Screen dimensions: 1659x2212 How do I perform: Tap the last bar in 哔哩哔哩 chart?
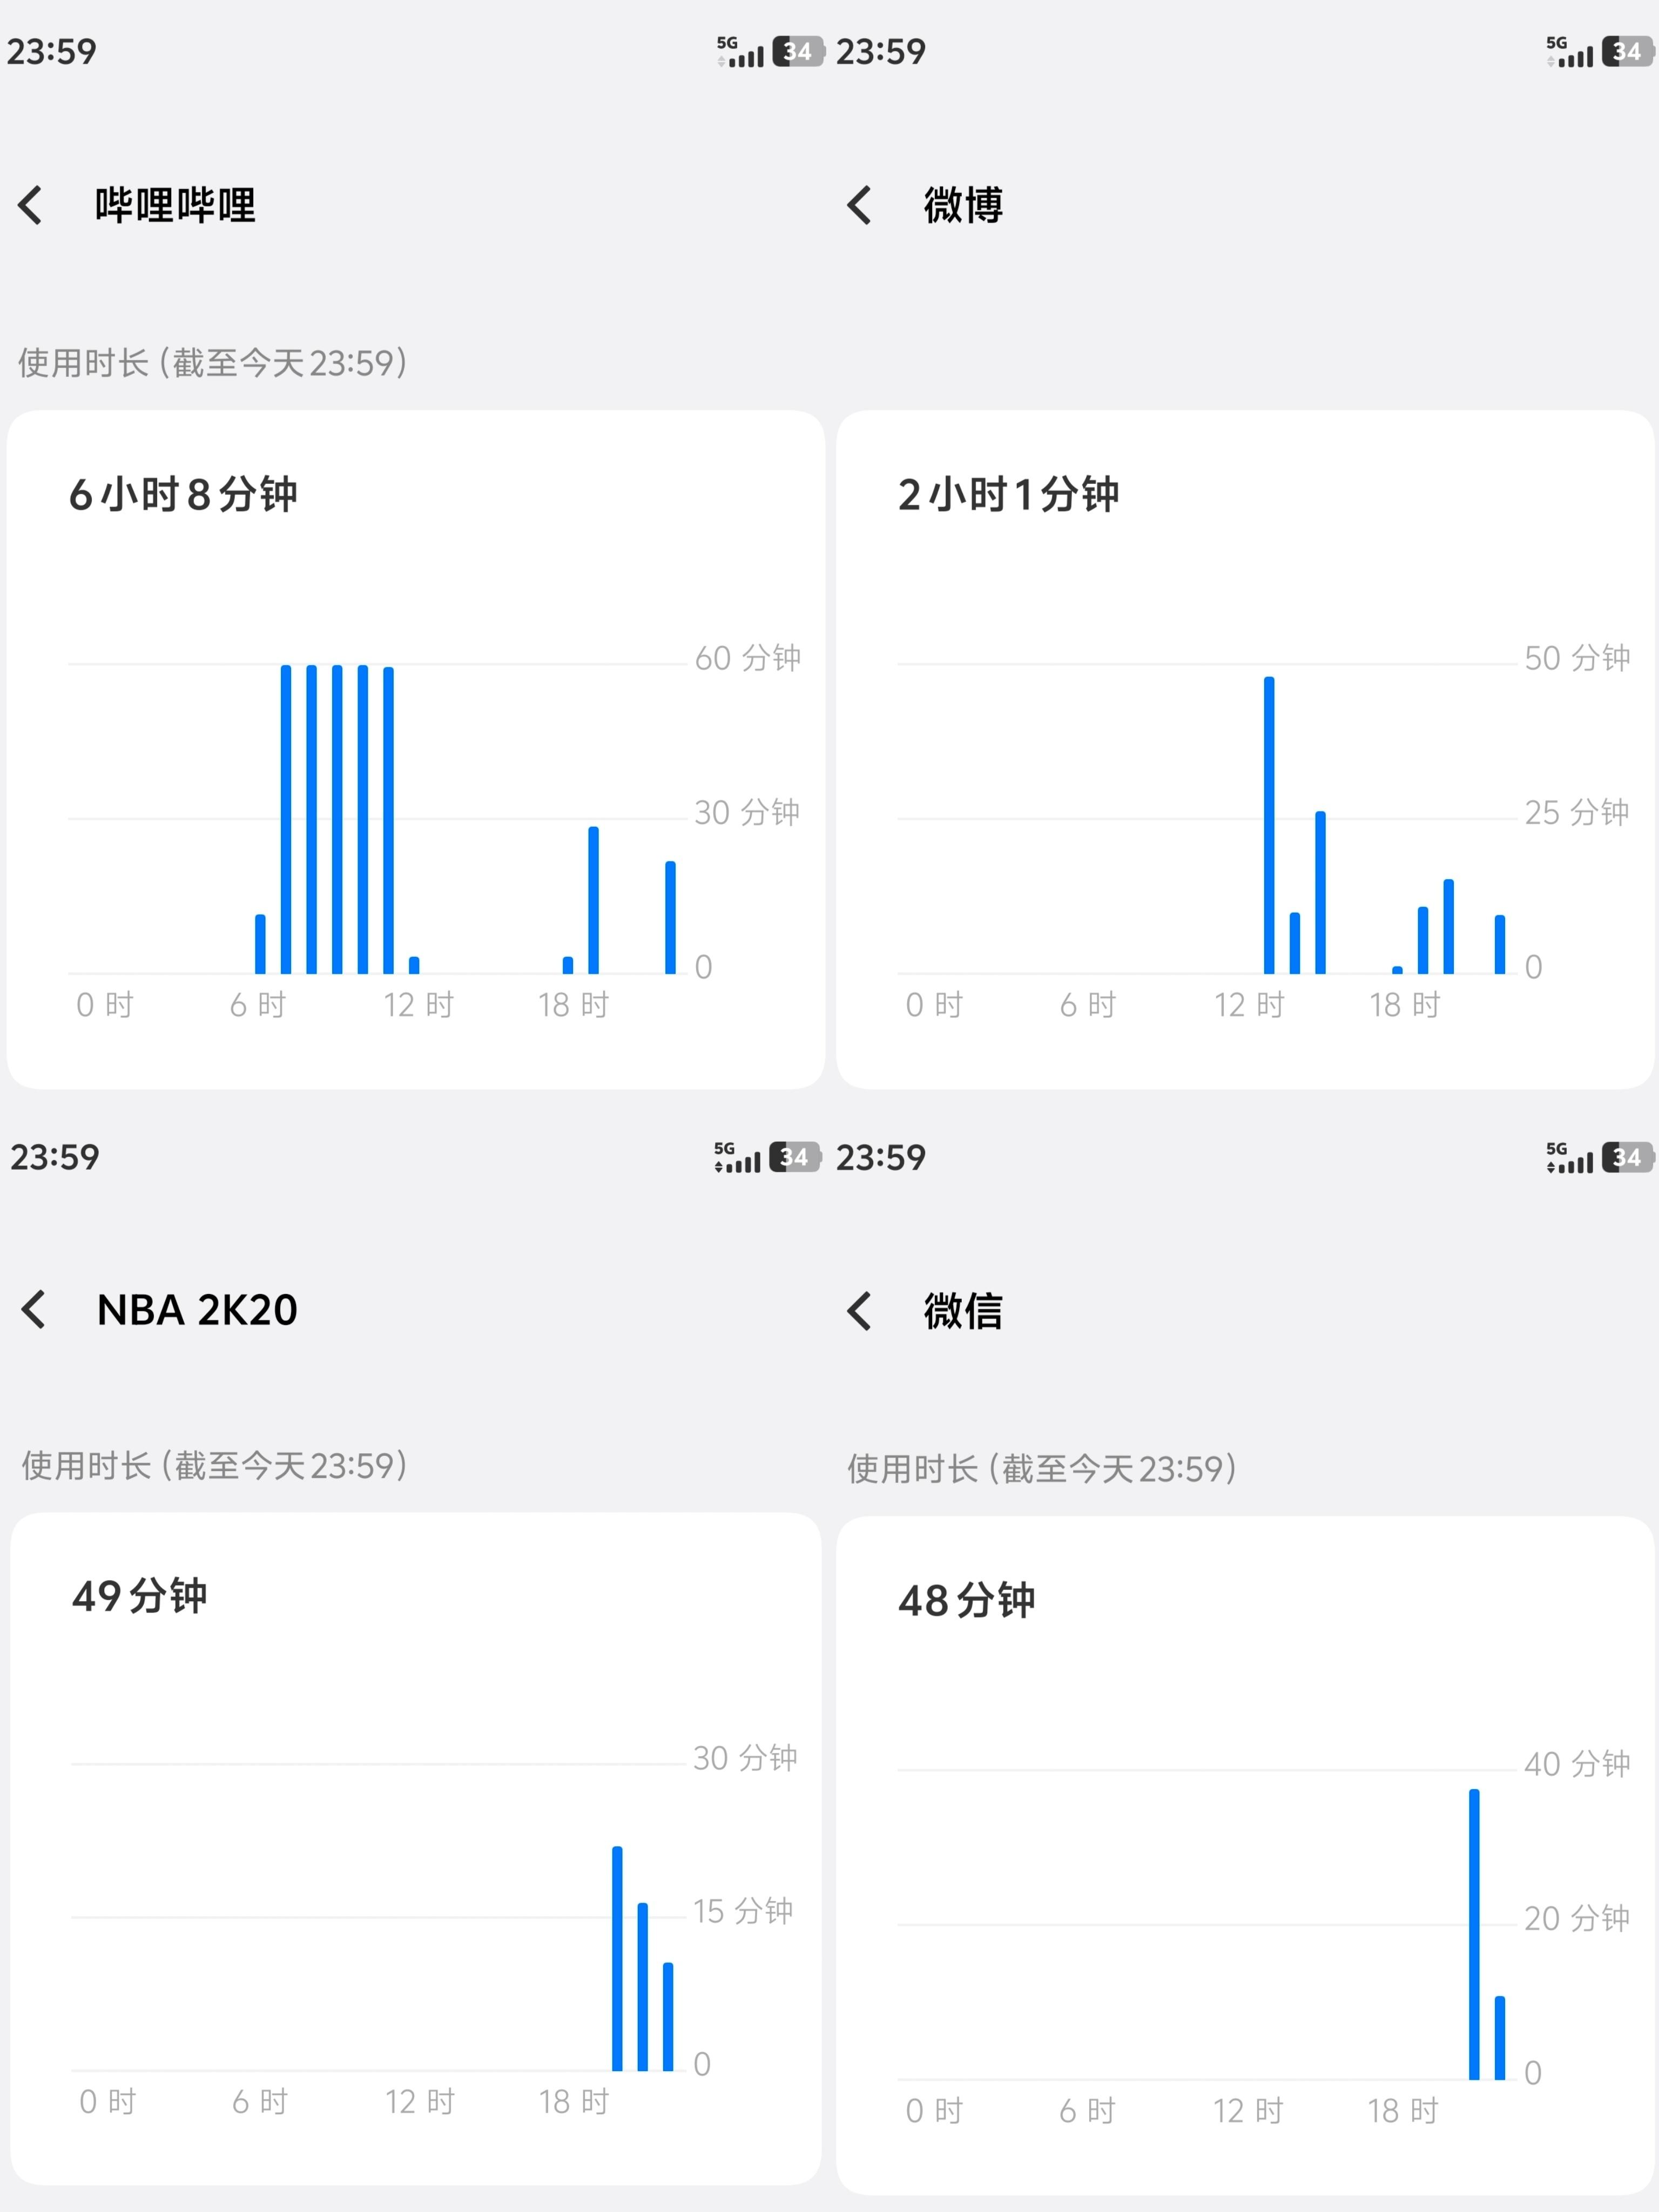(670, 917)
